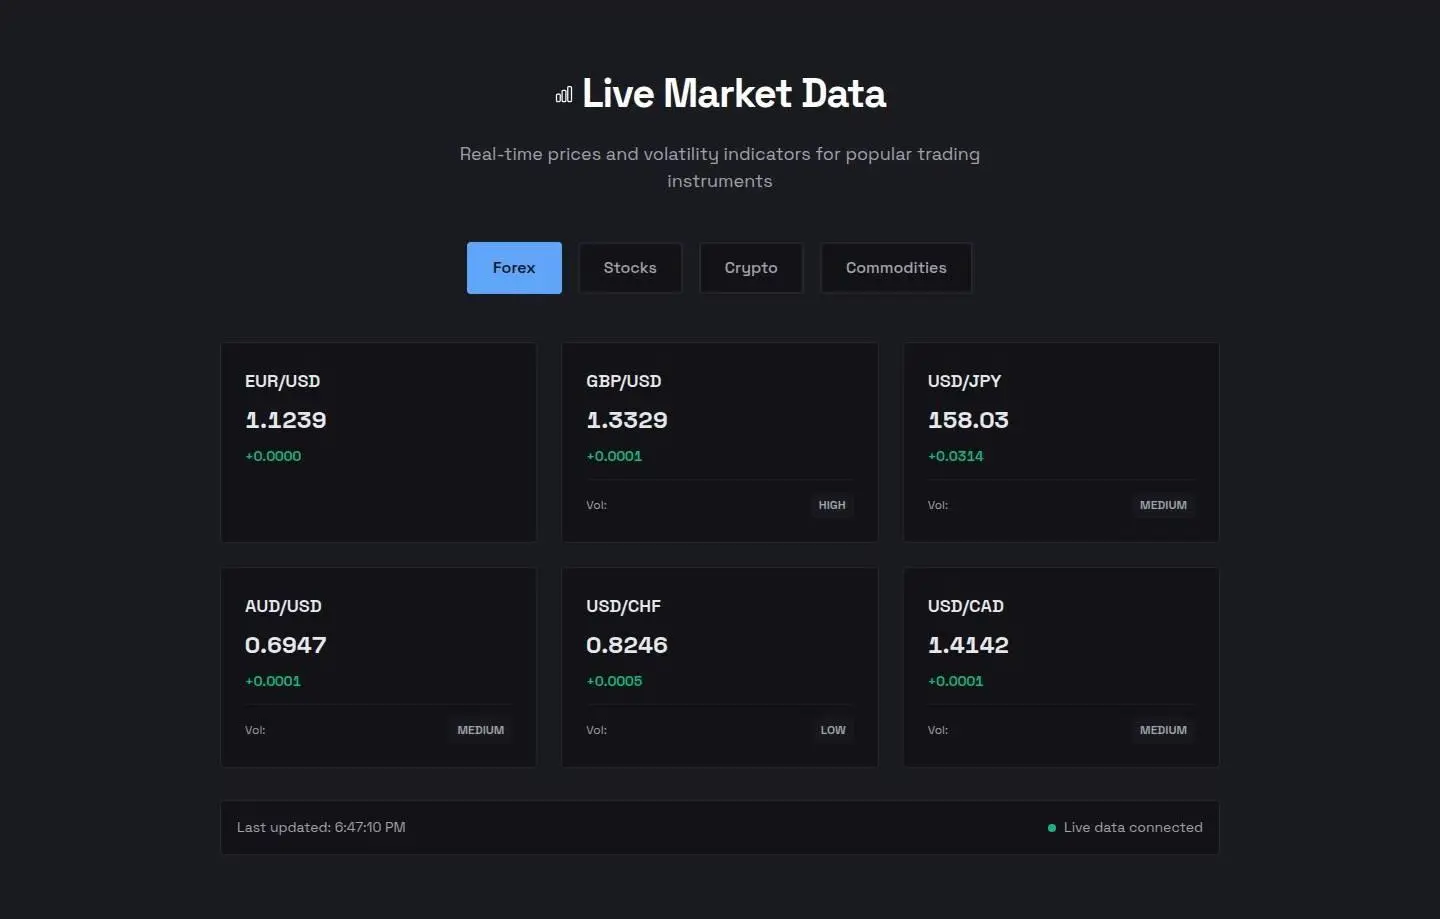Click the MEDIUM volatility badge on AUD/USD
Screen dimensions: 1440x919
[x=480, y=730]
